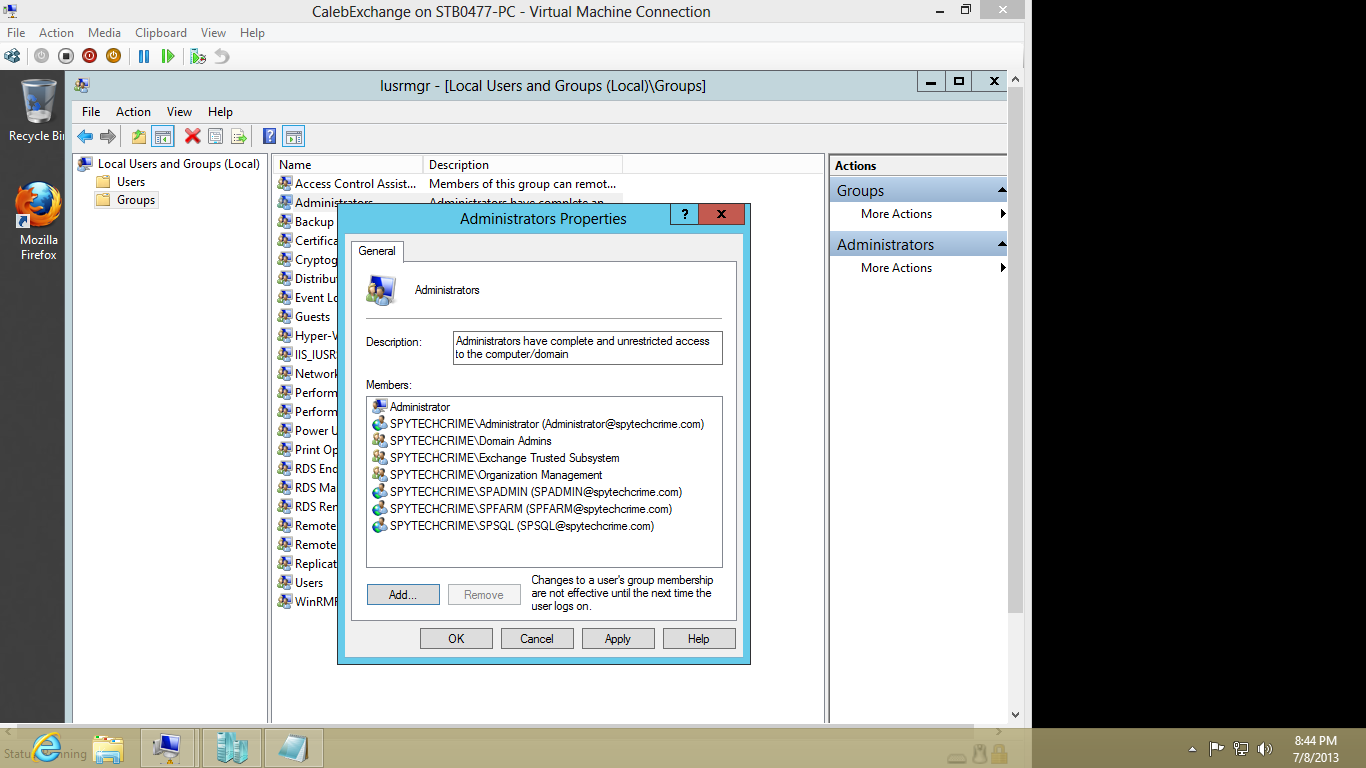Pause the virtual machine

144,56
